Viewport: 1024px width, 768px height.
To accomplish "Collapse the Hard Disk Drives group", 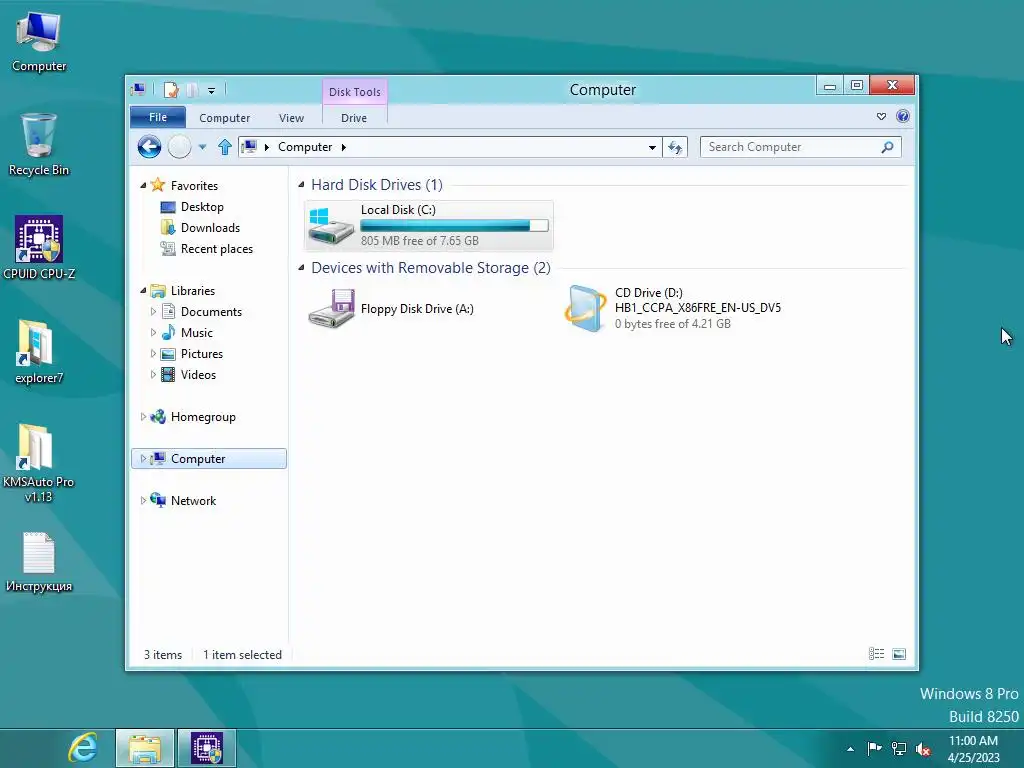I will (x=301, y=185).
